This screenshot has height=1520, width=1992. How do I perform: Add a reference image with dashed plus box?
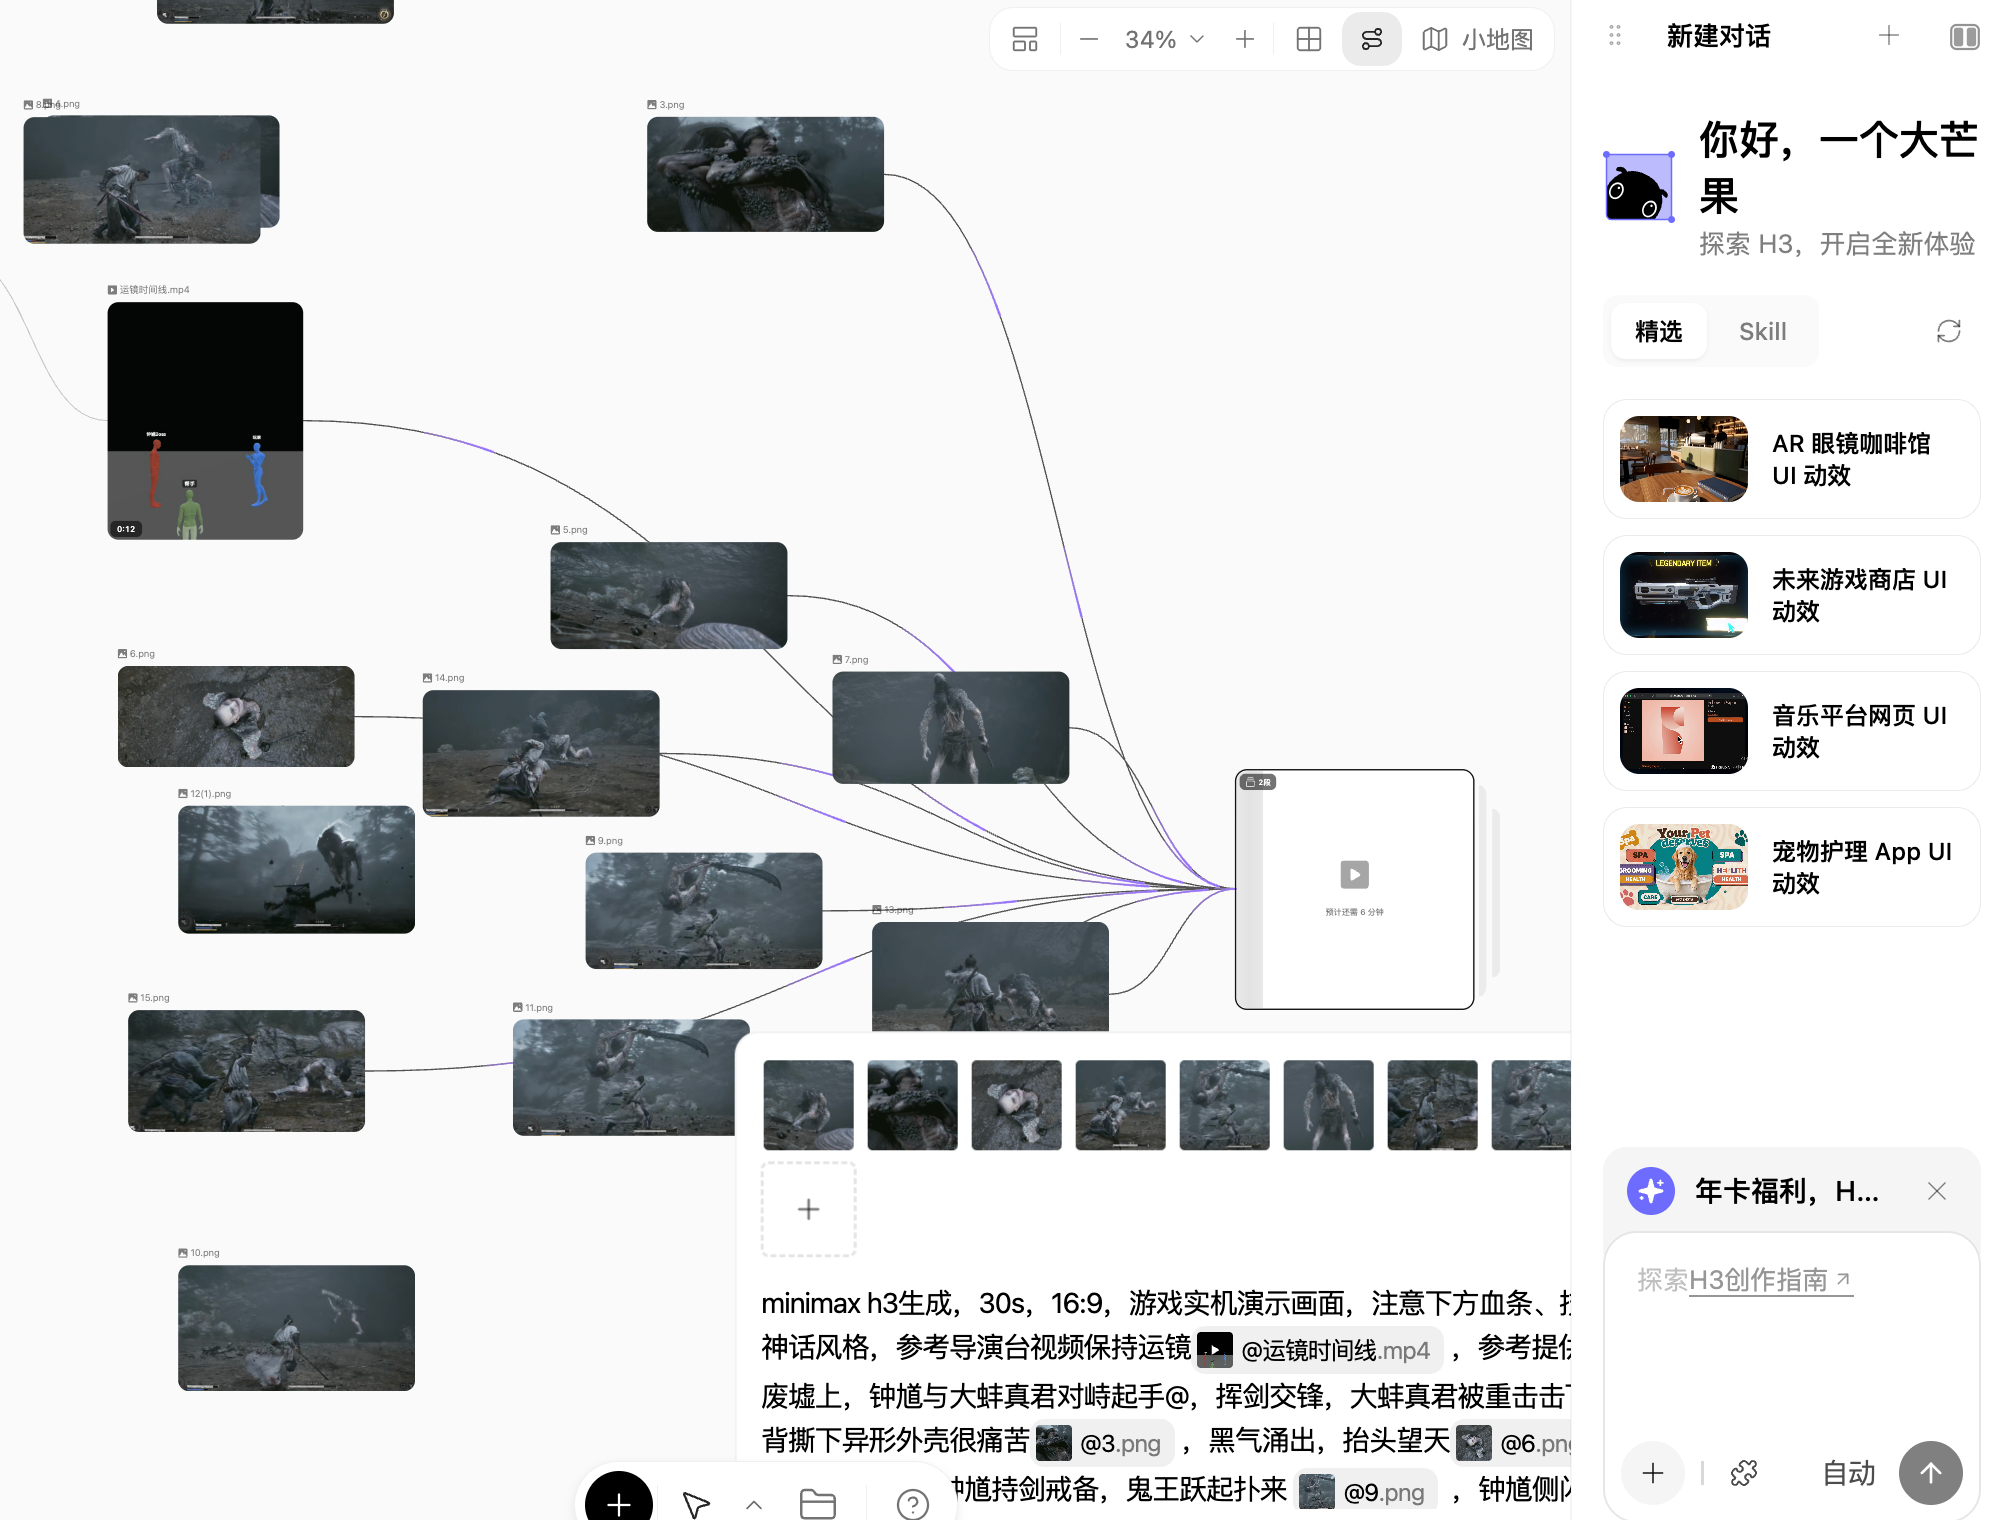point(808,1209)
